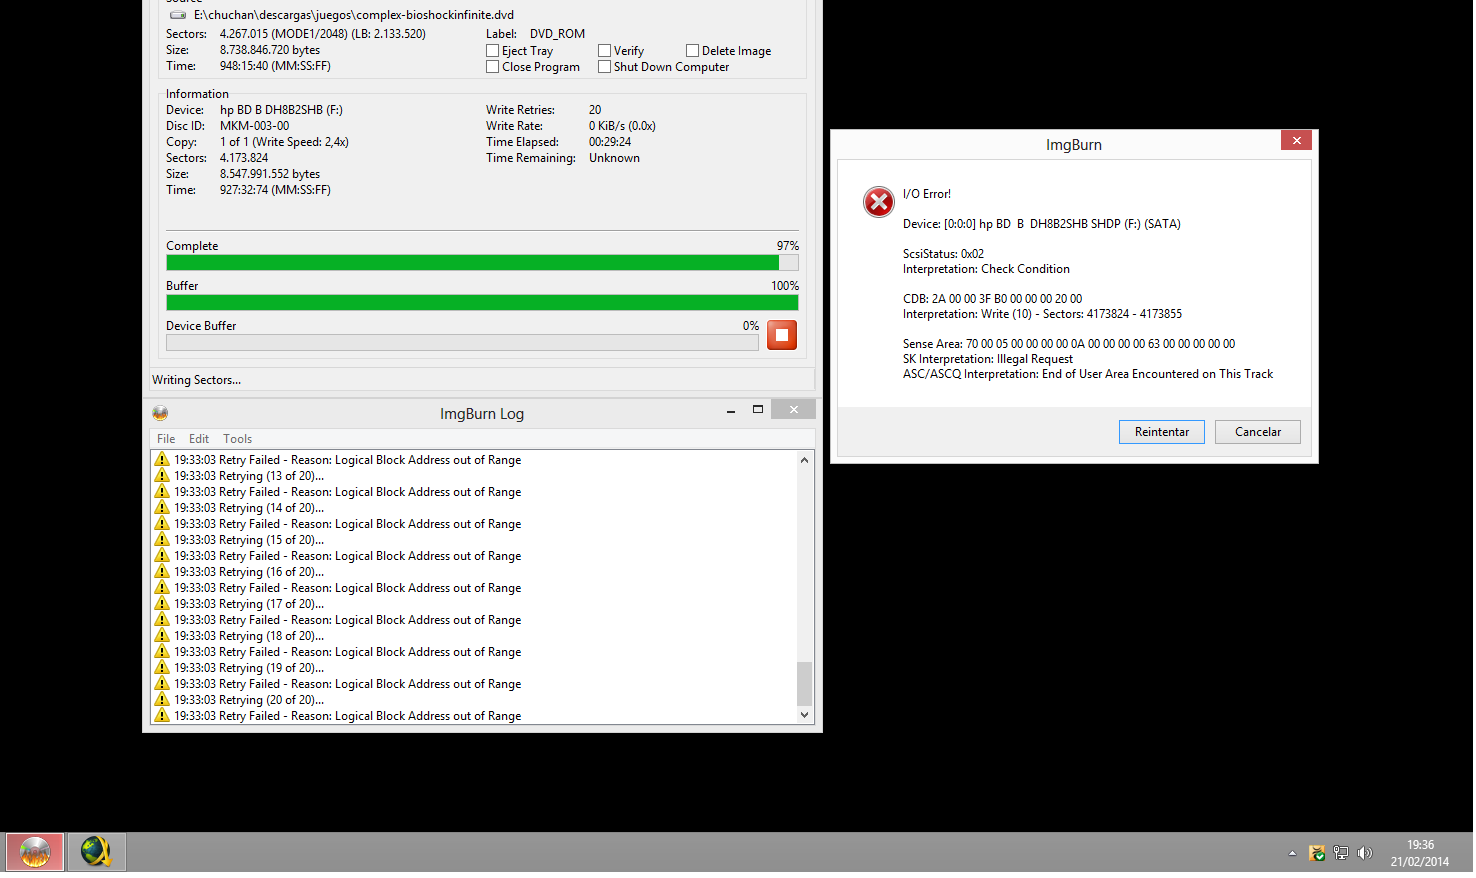1476x878 pixels.
Task: Click the Device Buffer progress bar
Action: (462, 343)
